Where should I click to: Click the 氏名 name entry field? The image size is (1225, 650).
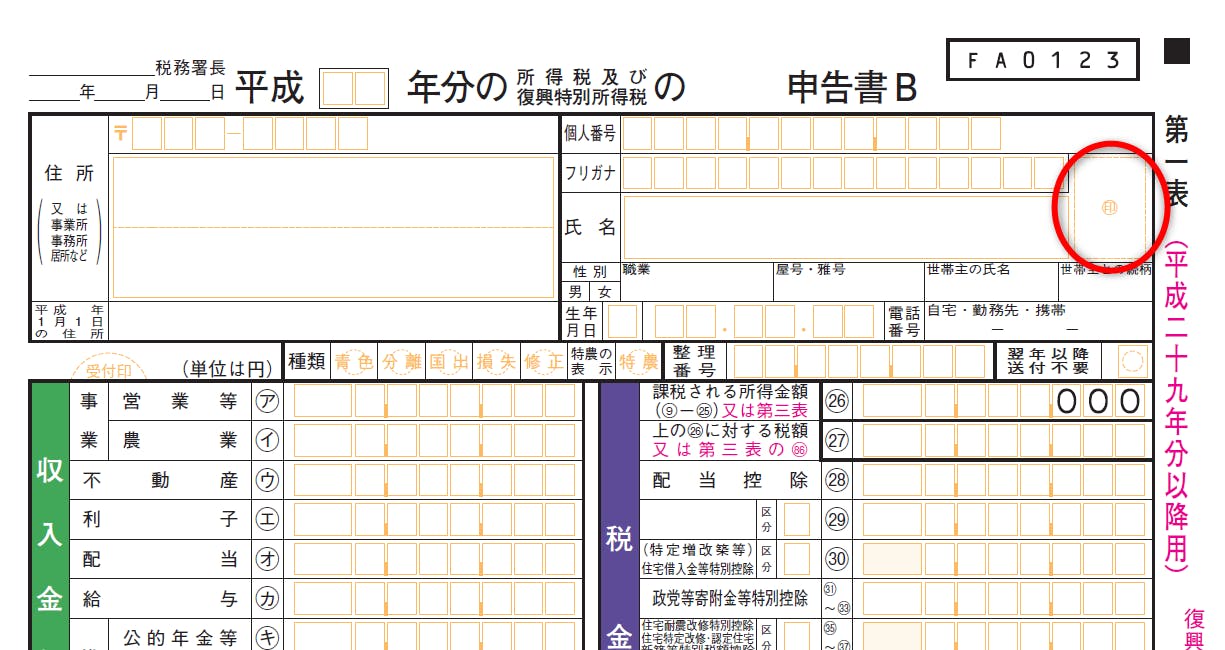(x=840, y=228)
